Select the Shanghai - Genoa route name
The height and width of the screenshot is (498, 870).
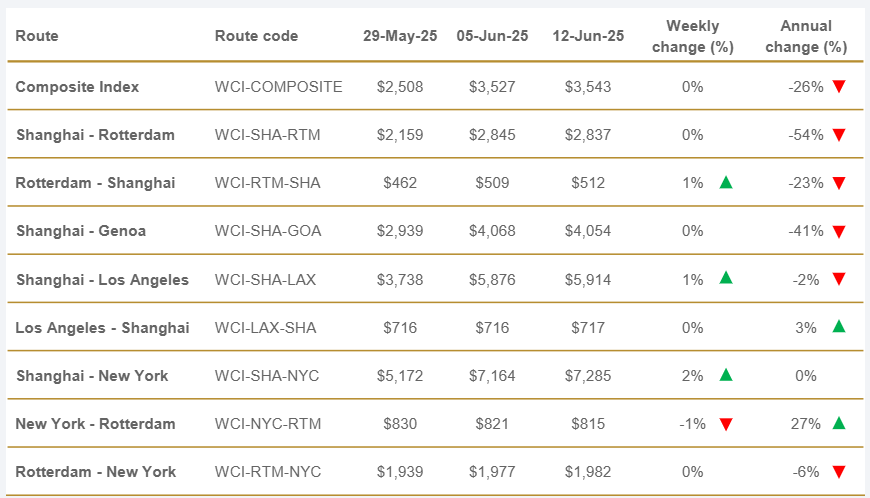coord(81,231)
